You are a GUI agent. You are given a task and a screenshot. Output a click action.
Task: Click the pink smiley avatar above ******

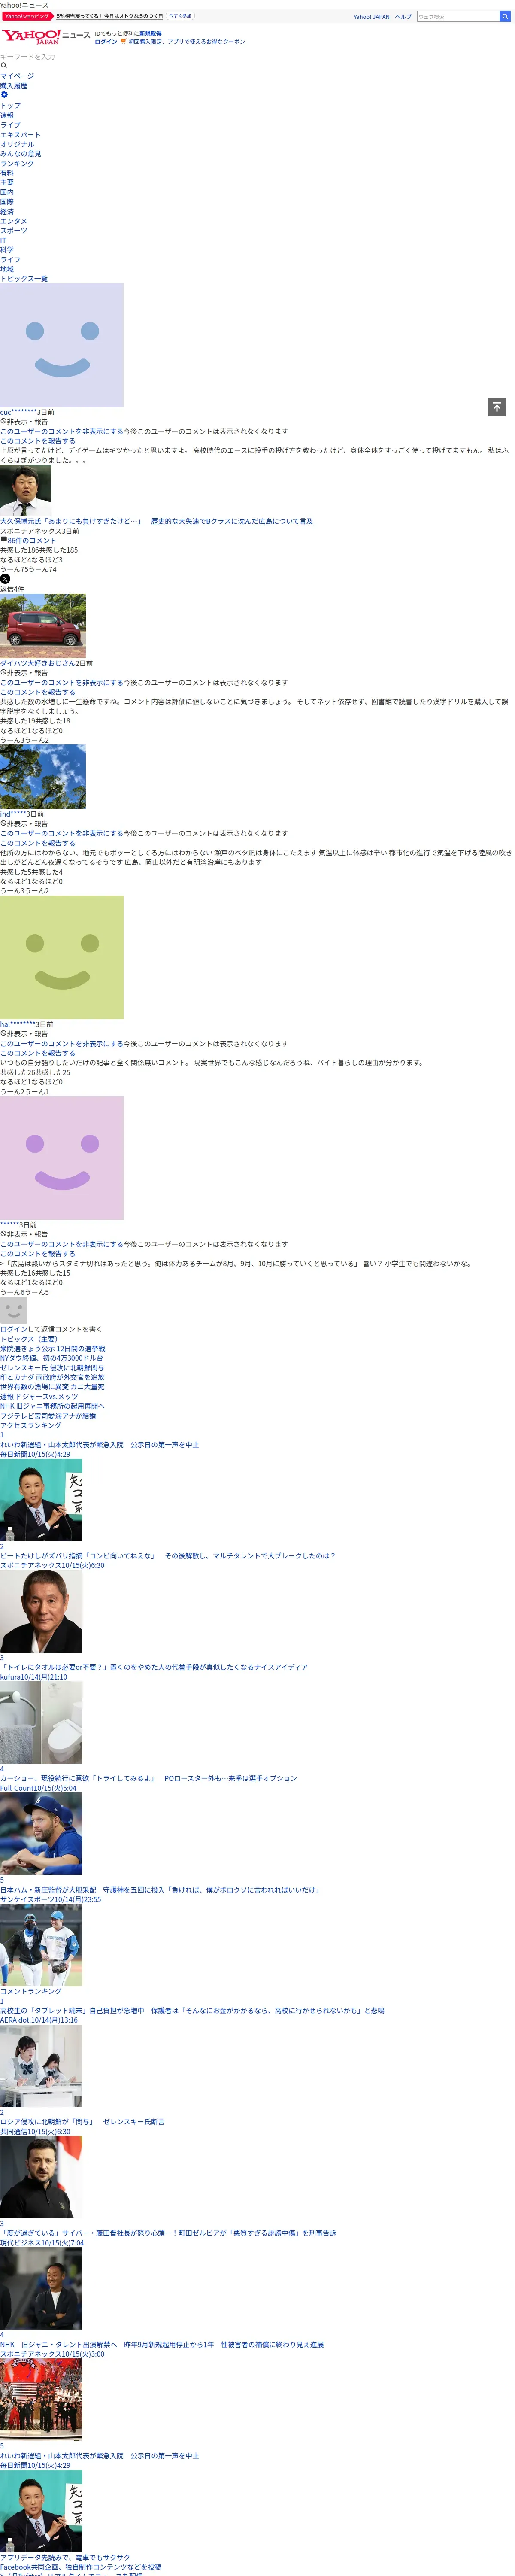point(62,1158)
